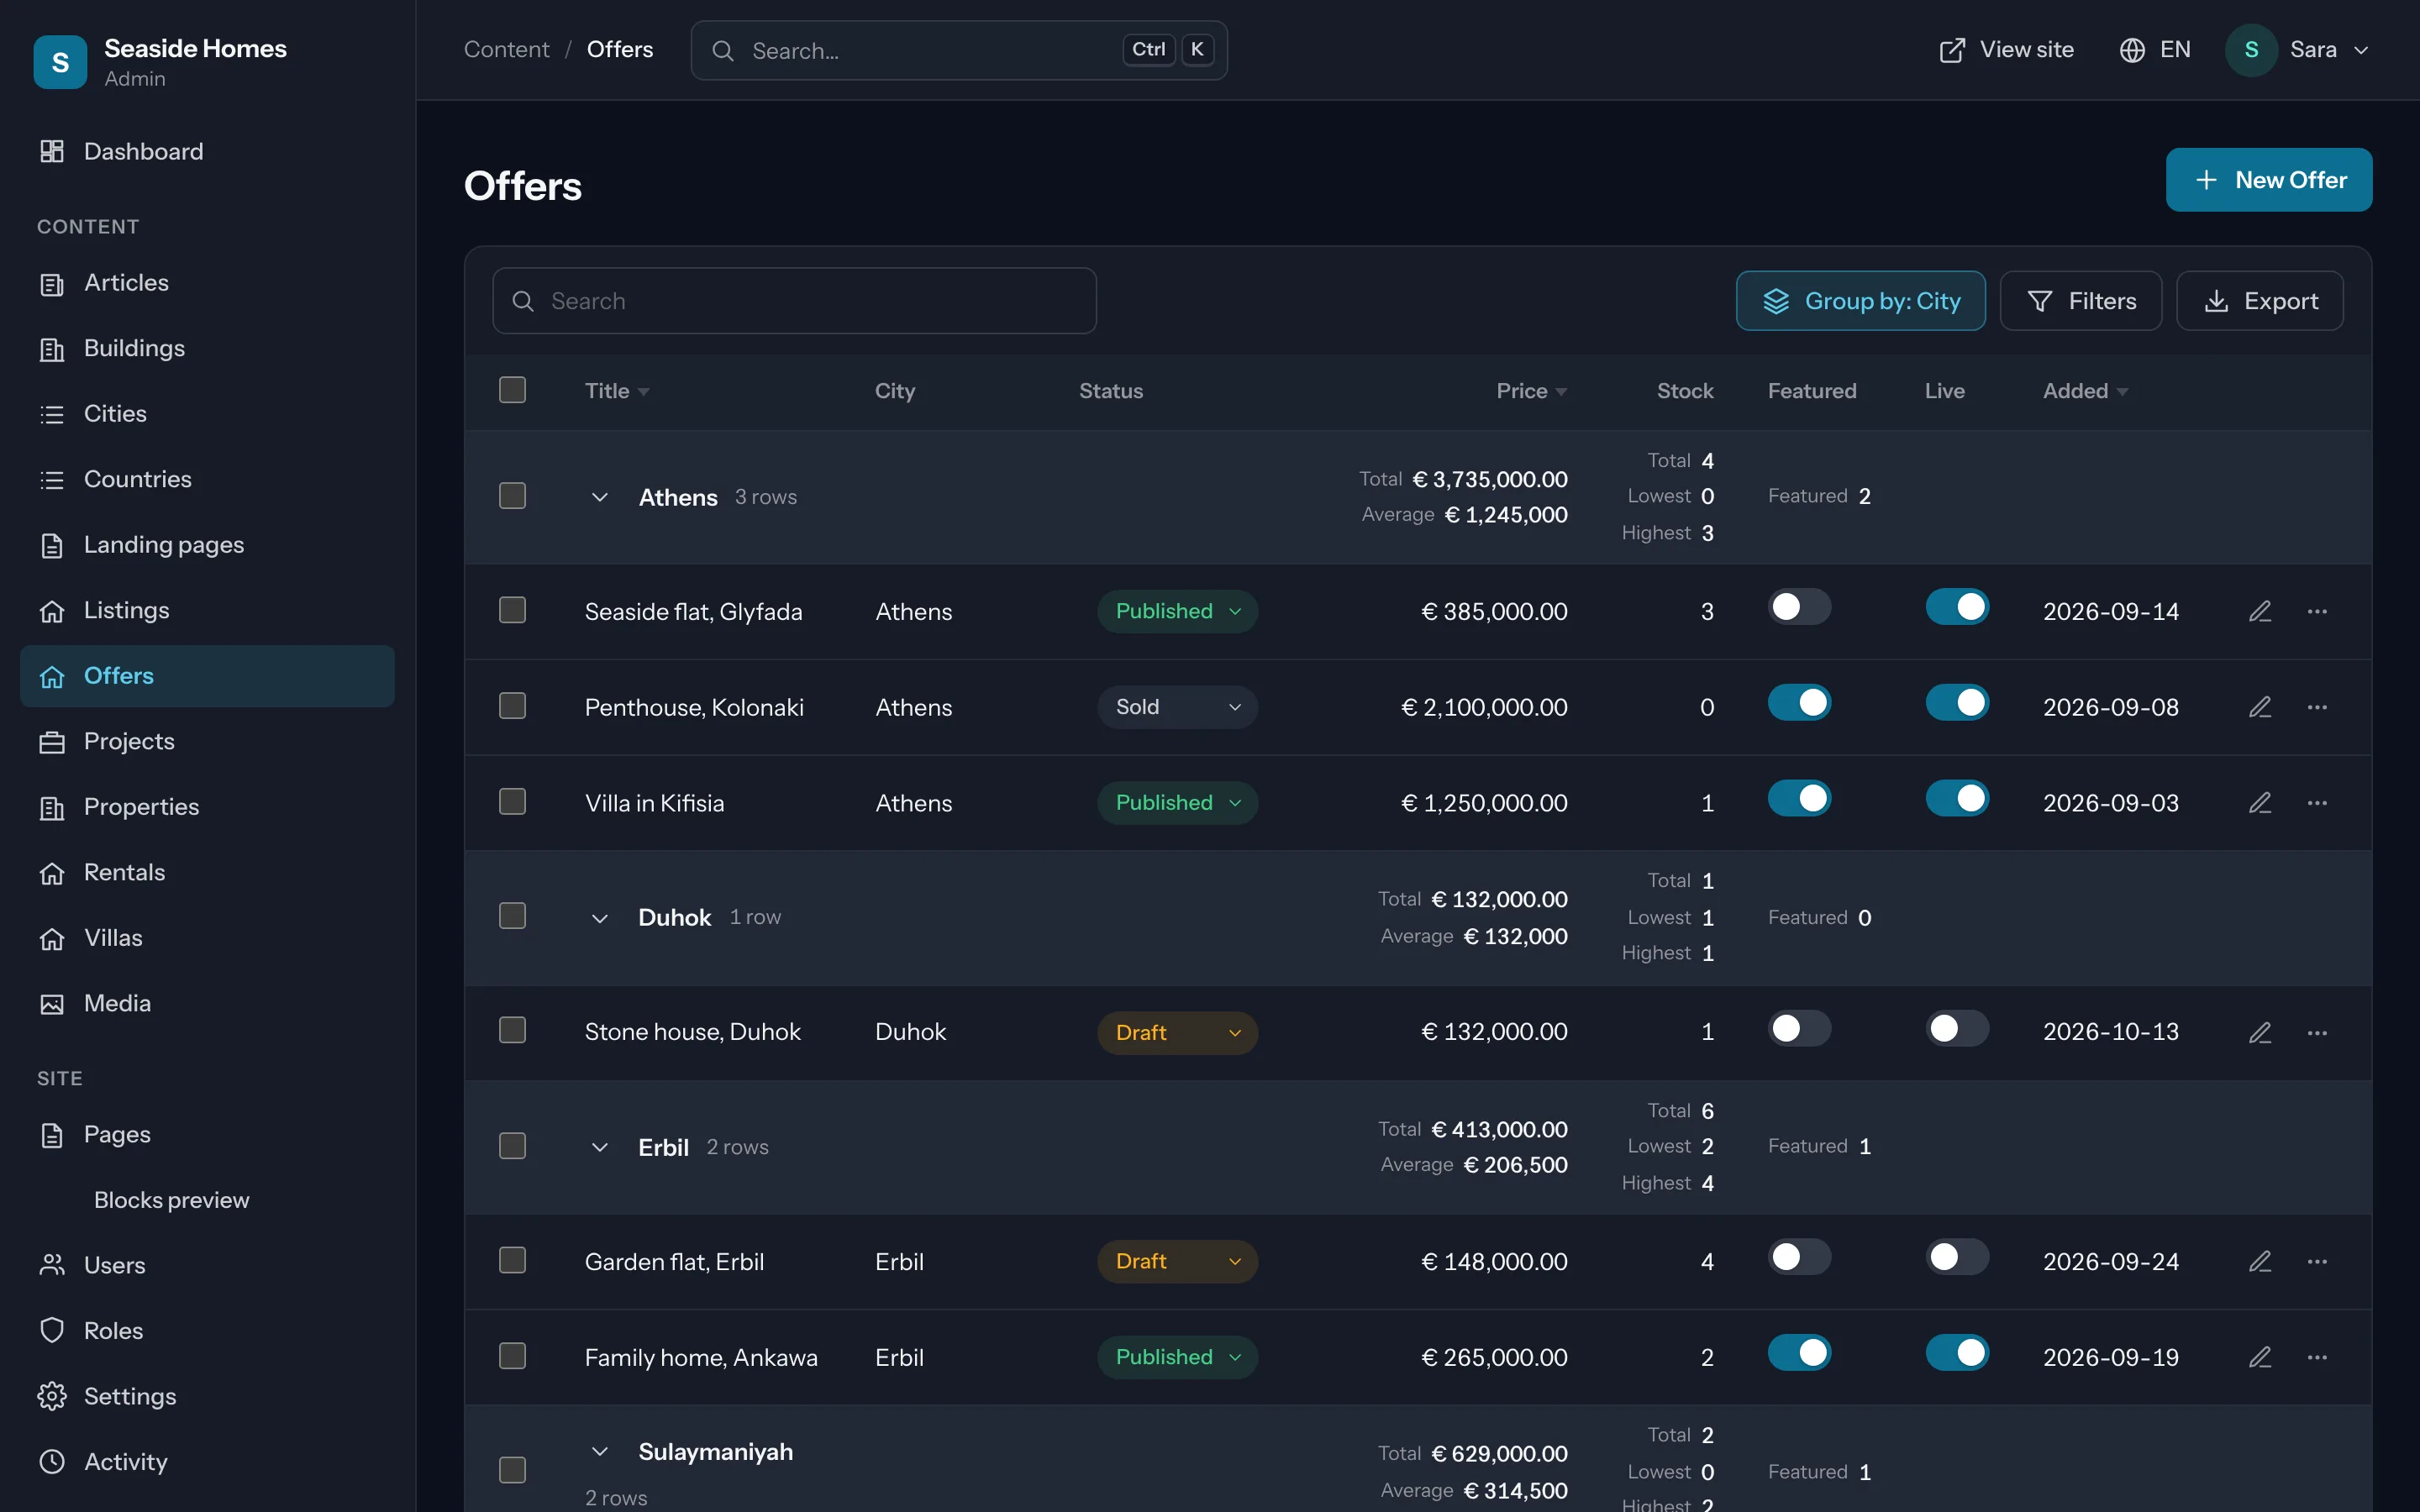Click the Roles shield icon in sidebar
Screen dimensions: 2420x1512
coord(52,1331)
